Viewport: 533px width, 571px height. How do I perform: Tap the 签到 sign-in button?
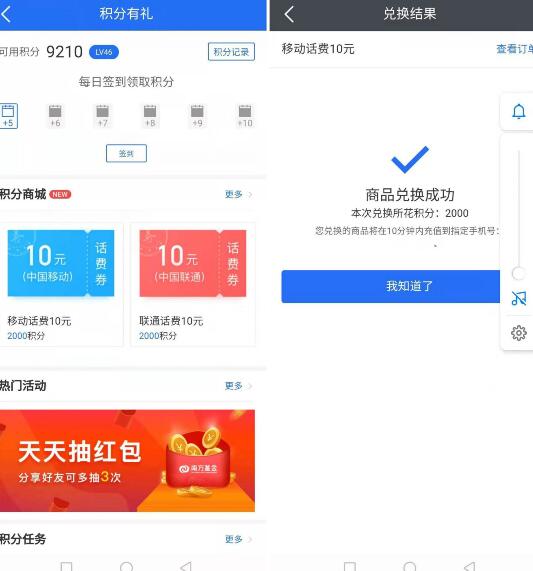[x=126, y=153]
